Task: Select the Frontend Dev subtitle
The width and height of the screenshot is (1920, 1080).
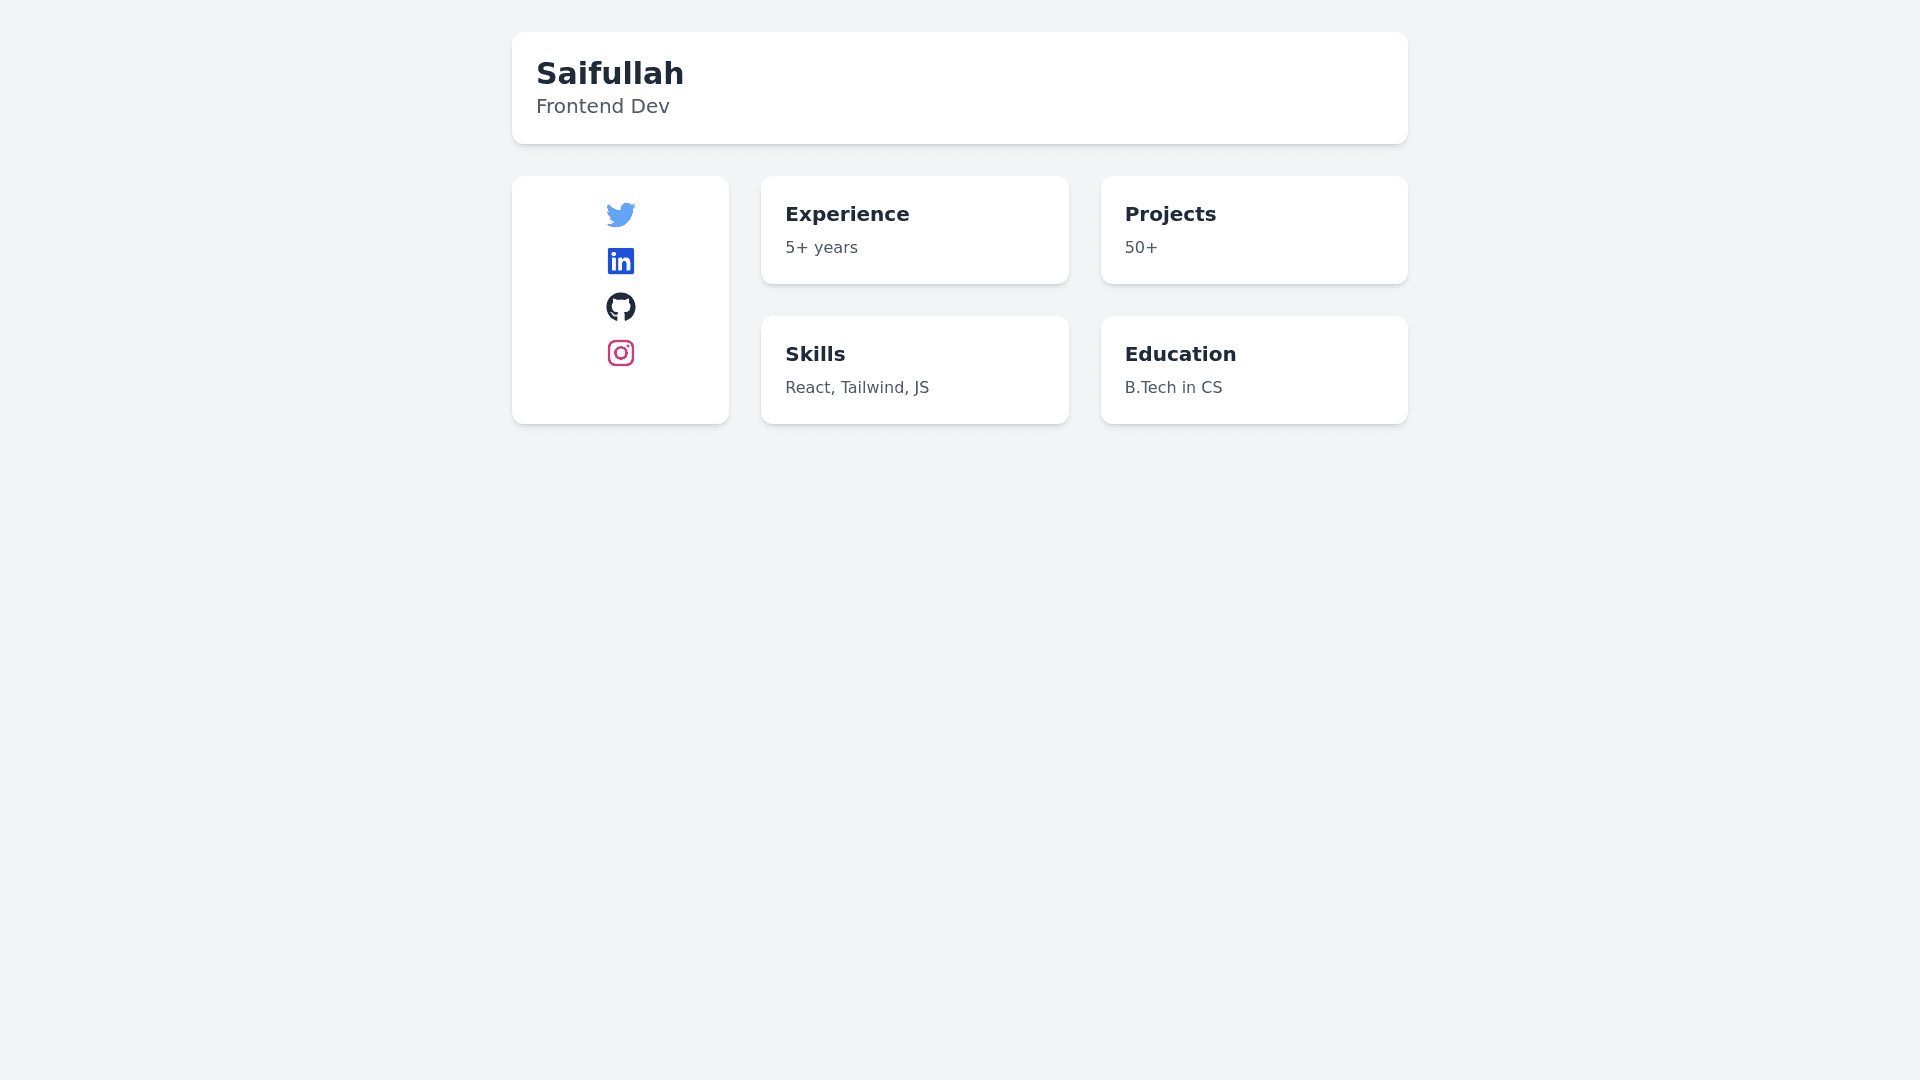Action: (x=602, y=106)
